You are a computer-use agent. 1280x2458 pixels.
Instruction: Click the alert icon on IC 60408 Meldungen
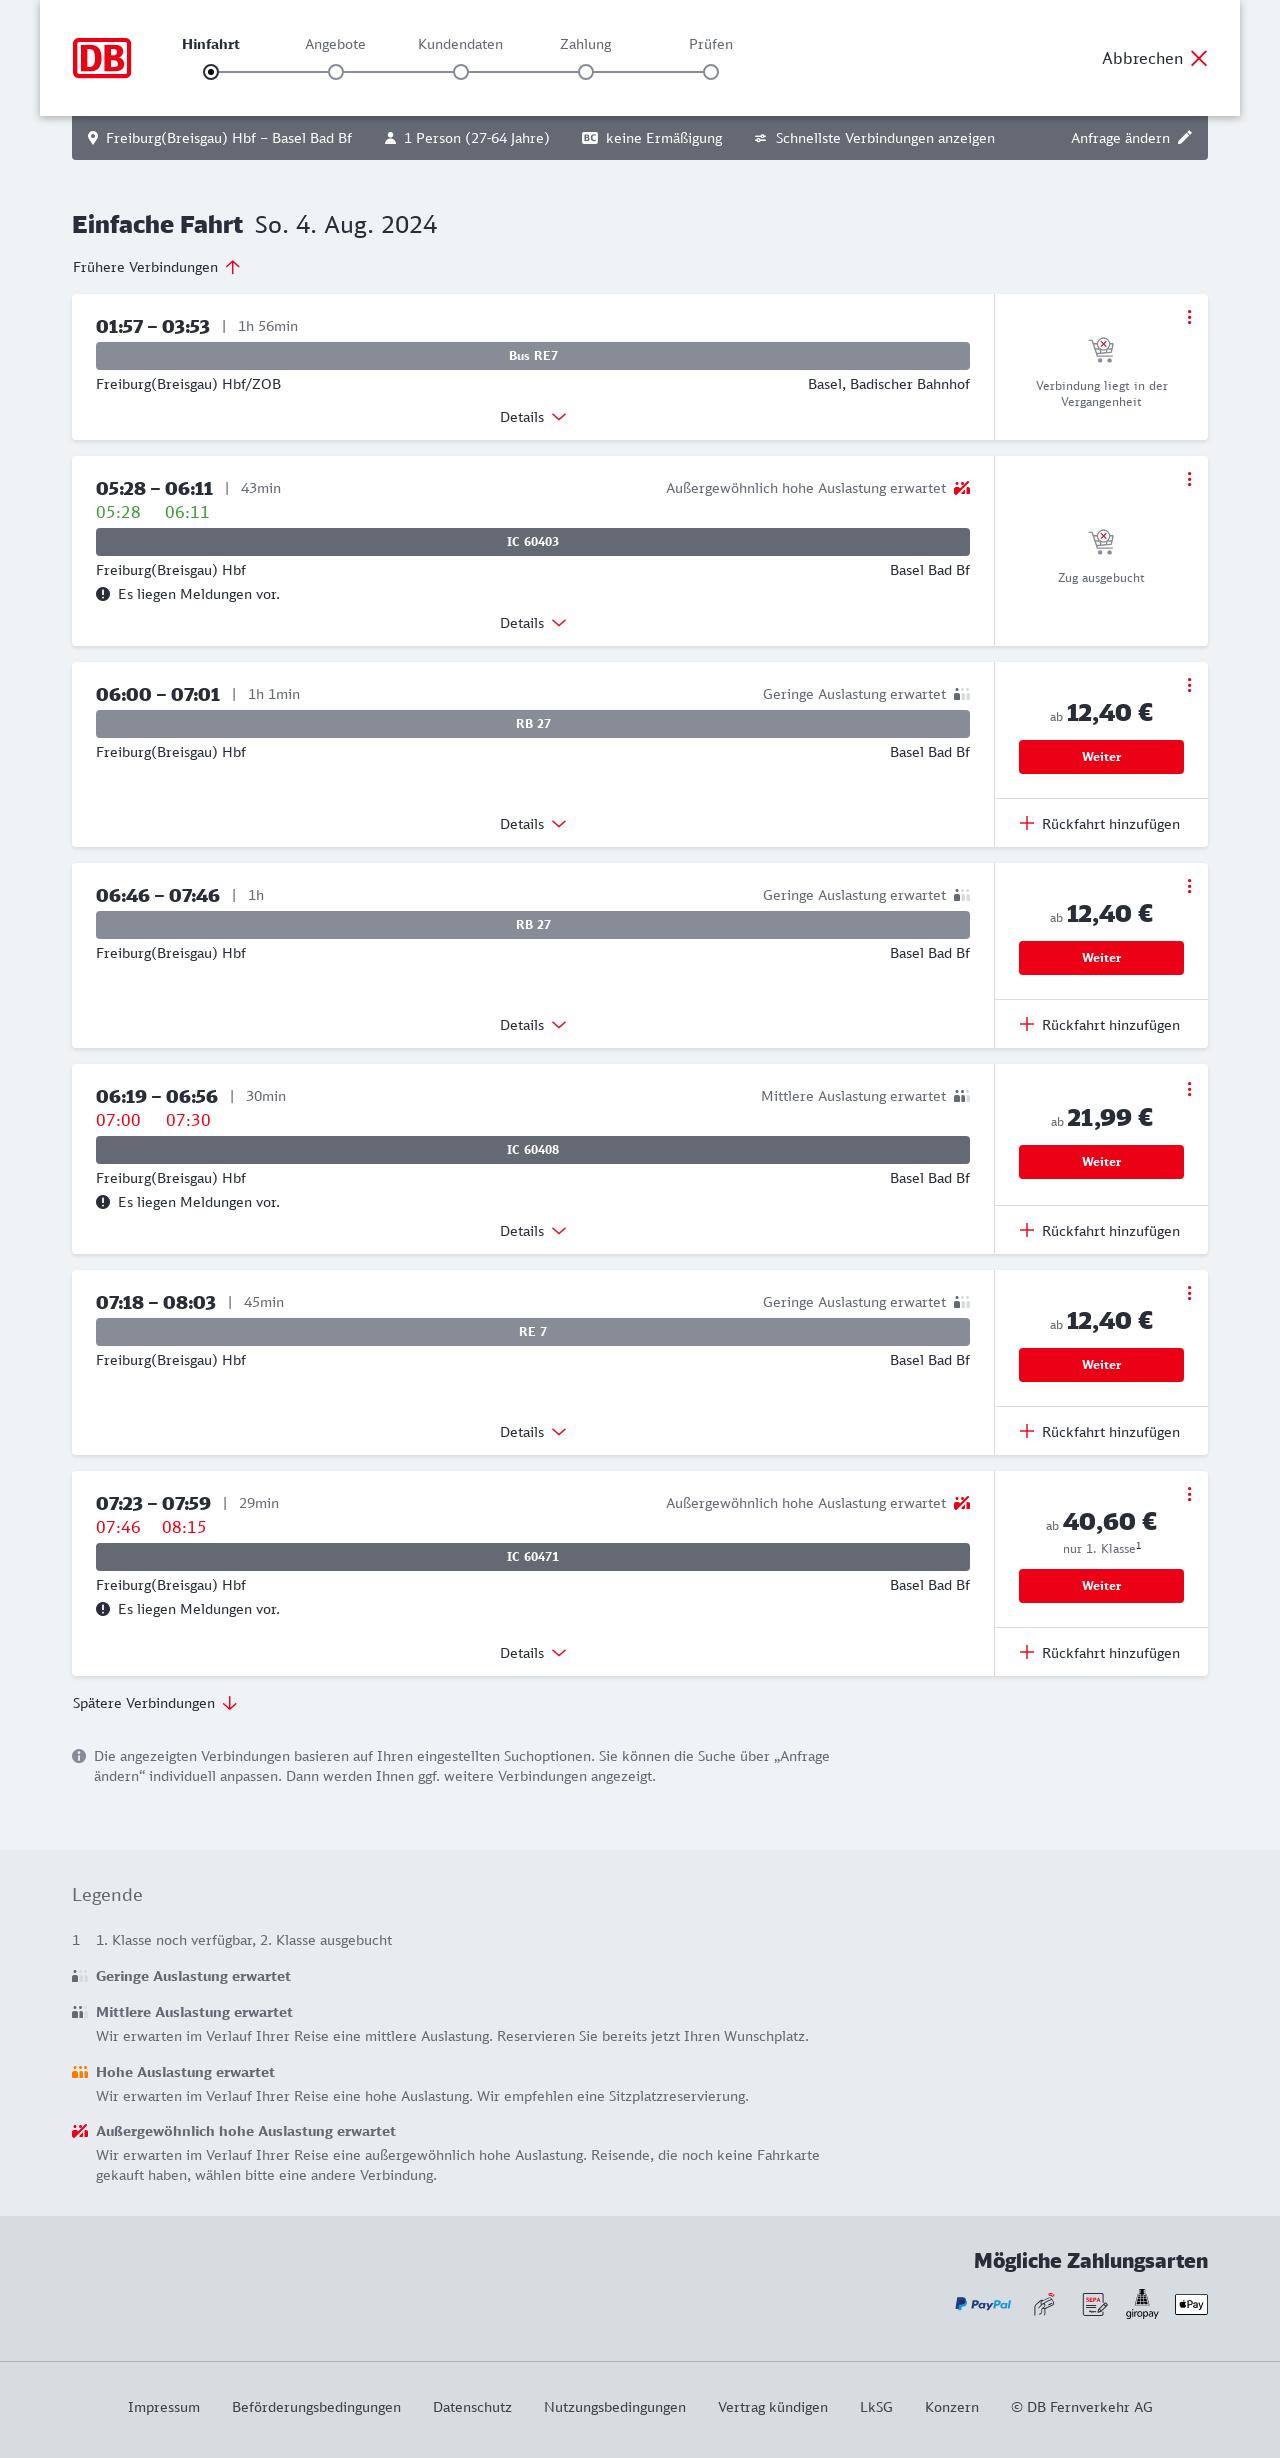point(103,1202)
